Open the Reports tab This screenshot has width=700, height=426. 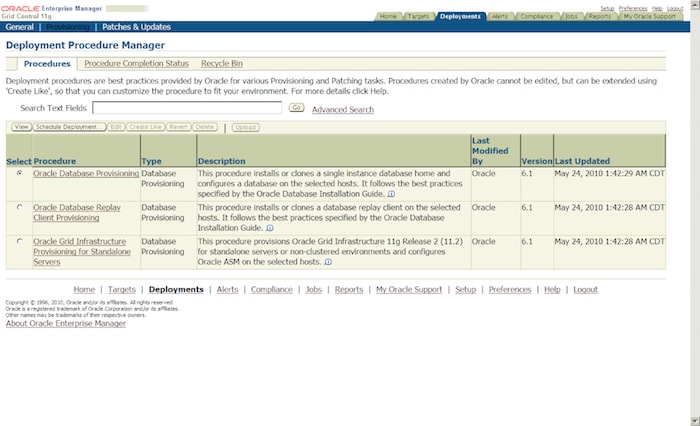[x=600, y=17]
